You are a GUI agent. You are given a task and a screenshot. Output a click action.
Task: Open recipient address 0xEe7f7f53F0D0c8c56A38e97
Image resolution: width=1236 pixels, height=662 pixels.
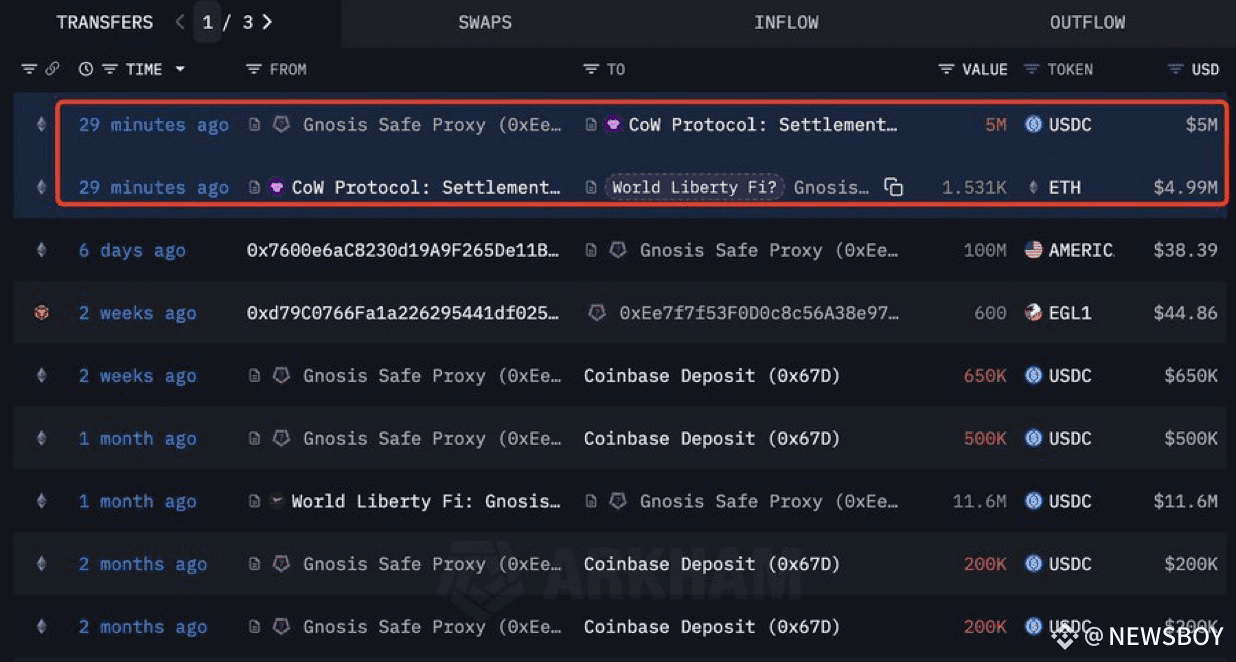click(x=759, y=313)
